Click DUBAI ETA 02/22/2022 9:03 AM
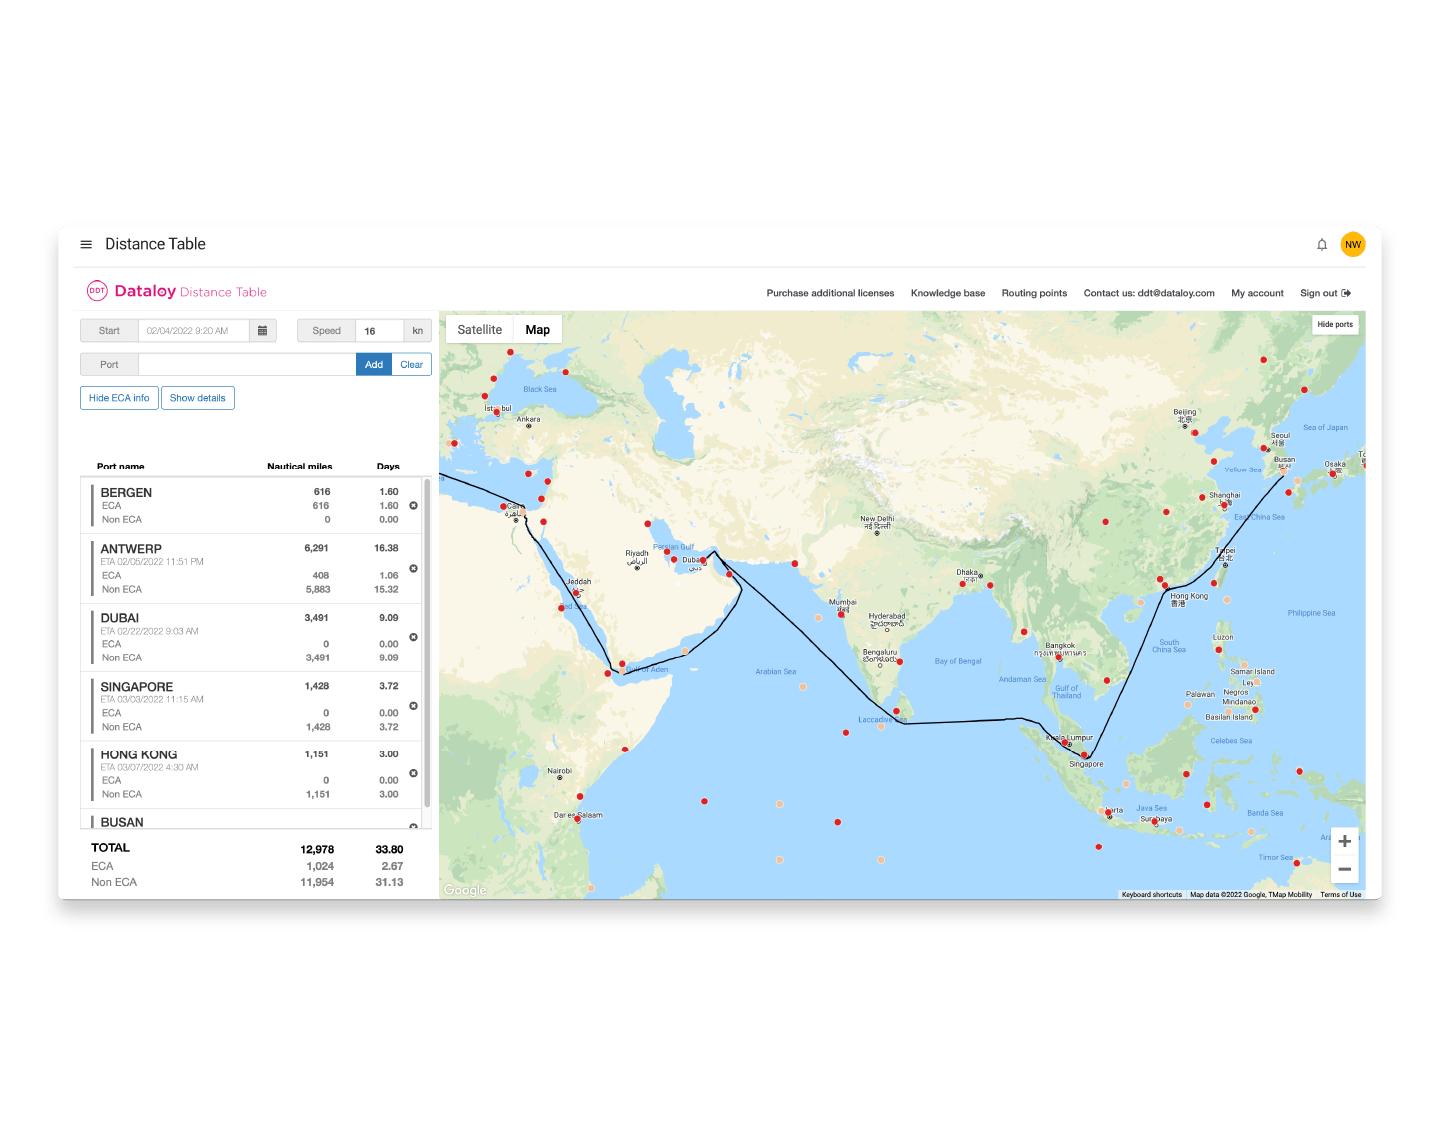 150,631
